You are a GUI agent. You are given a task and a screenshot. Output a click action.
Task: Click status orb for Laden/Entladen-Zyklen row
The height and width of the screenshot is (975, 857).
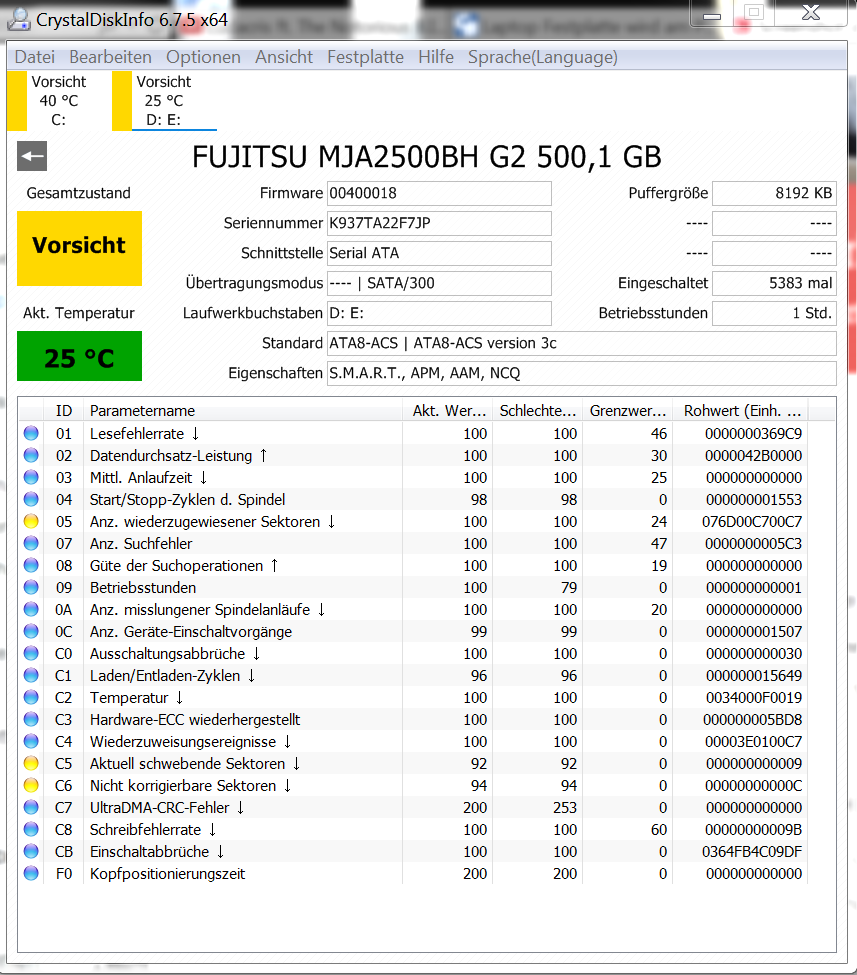31,675
